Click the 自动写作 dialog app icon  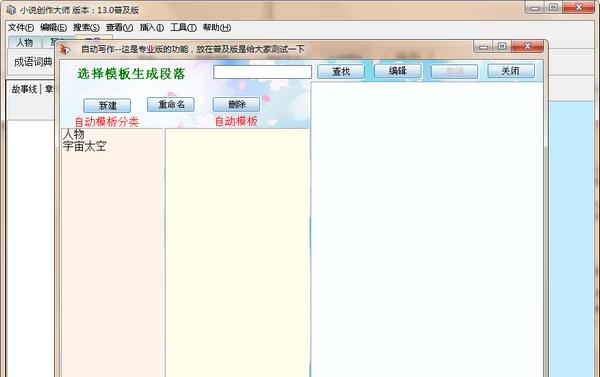click(65, 49)
